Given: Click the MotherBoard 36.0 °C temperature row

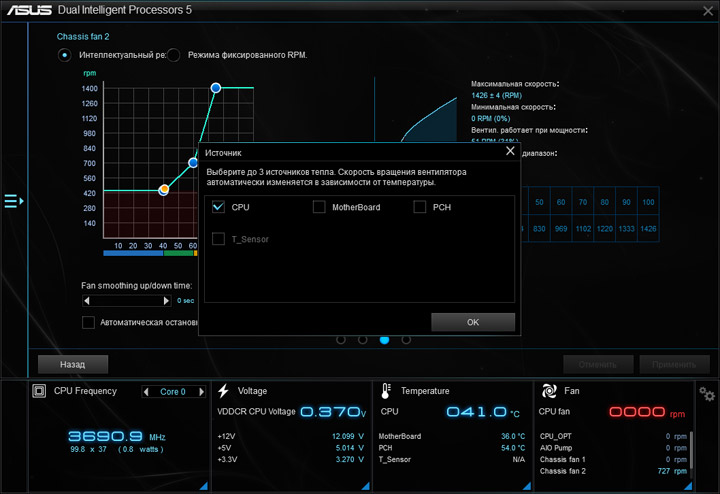Looking at the screenshot, I should 452,436.
